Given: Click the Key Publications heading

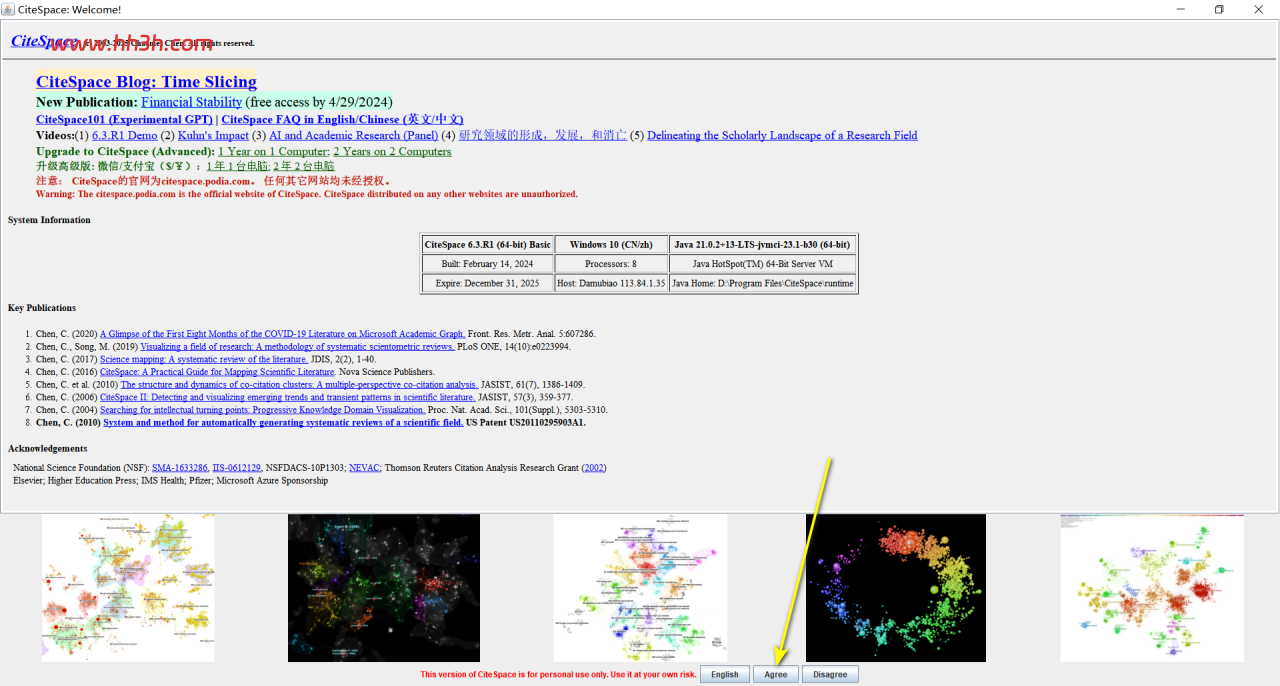Looking at the screenshot, I should (42, 308).
